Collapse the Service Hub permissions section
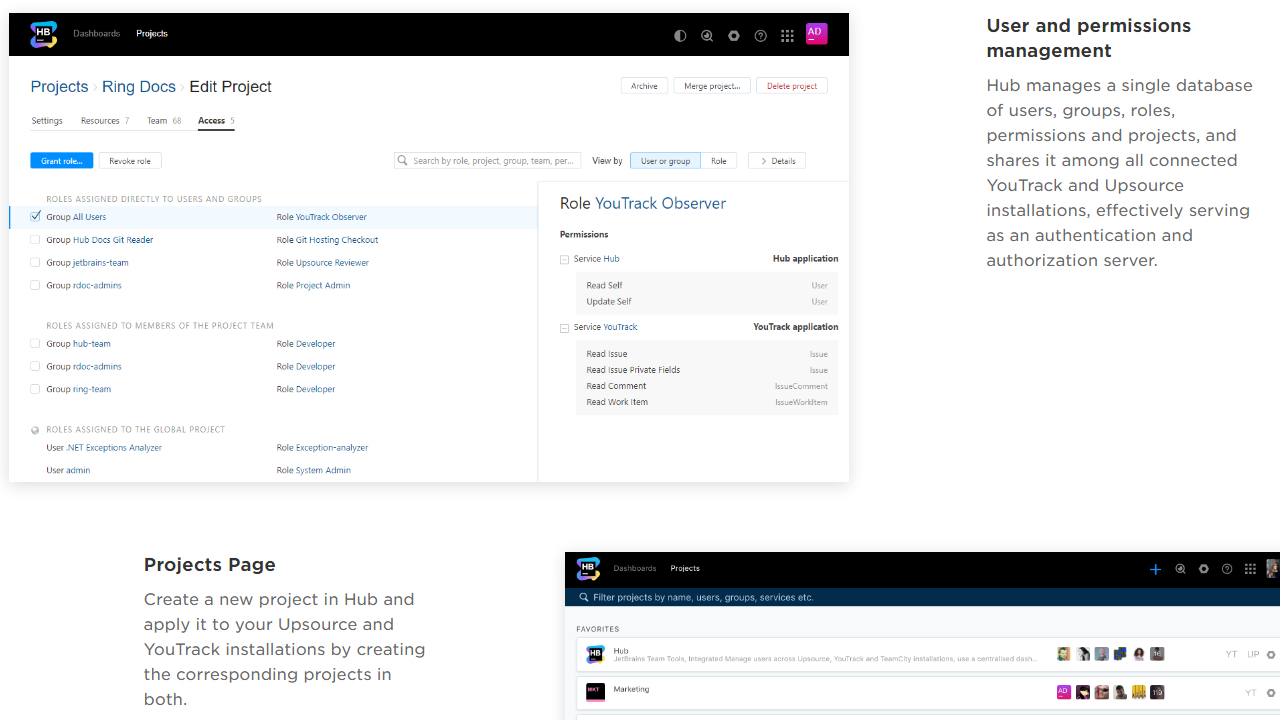Screen dimensions: 1280x720 coord(565,260)
